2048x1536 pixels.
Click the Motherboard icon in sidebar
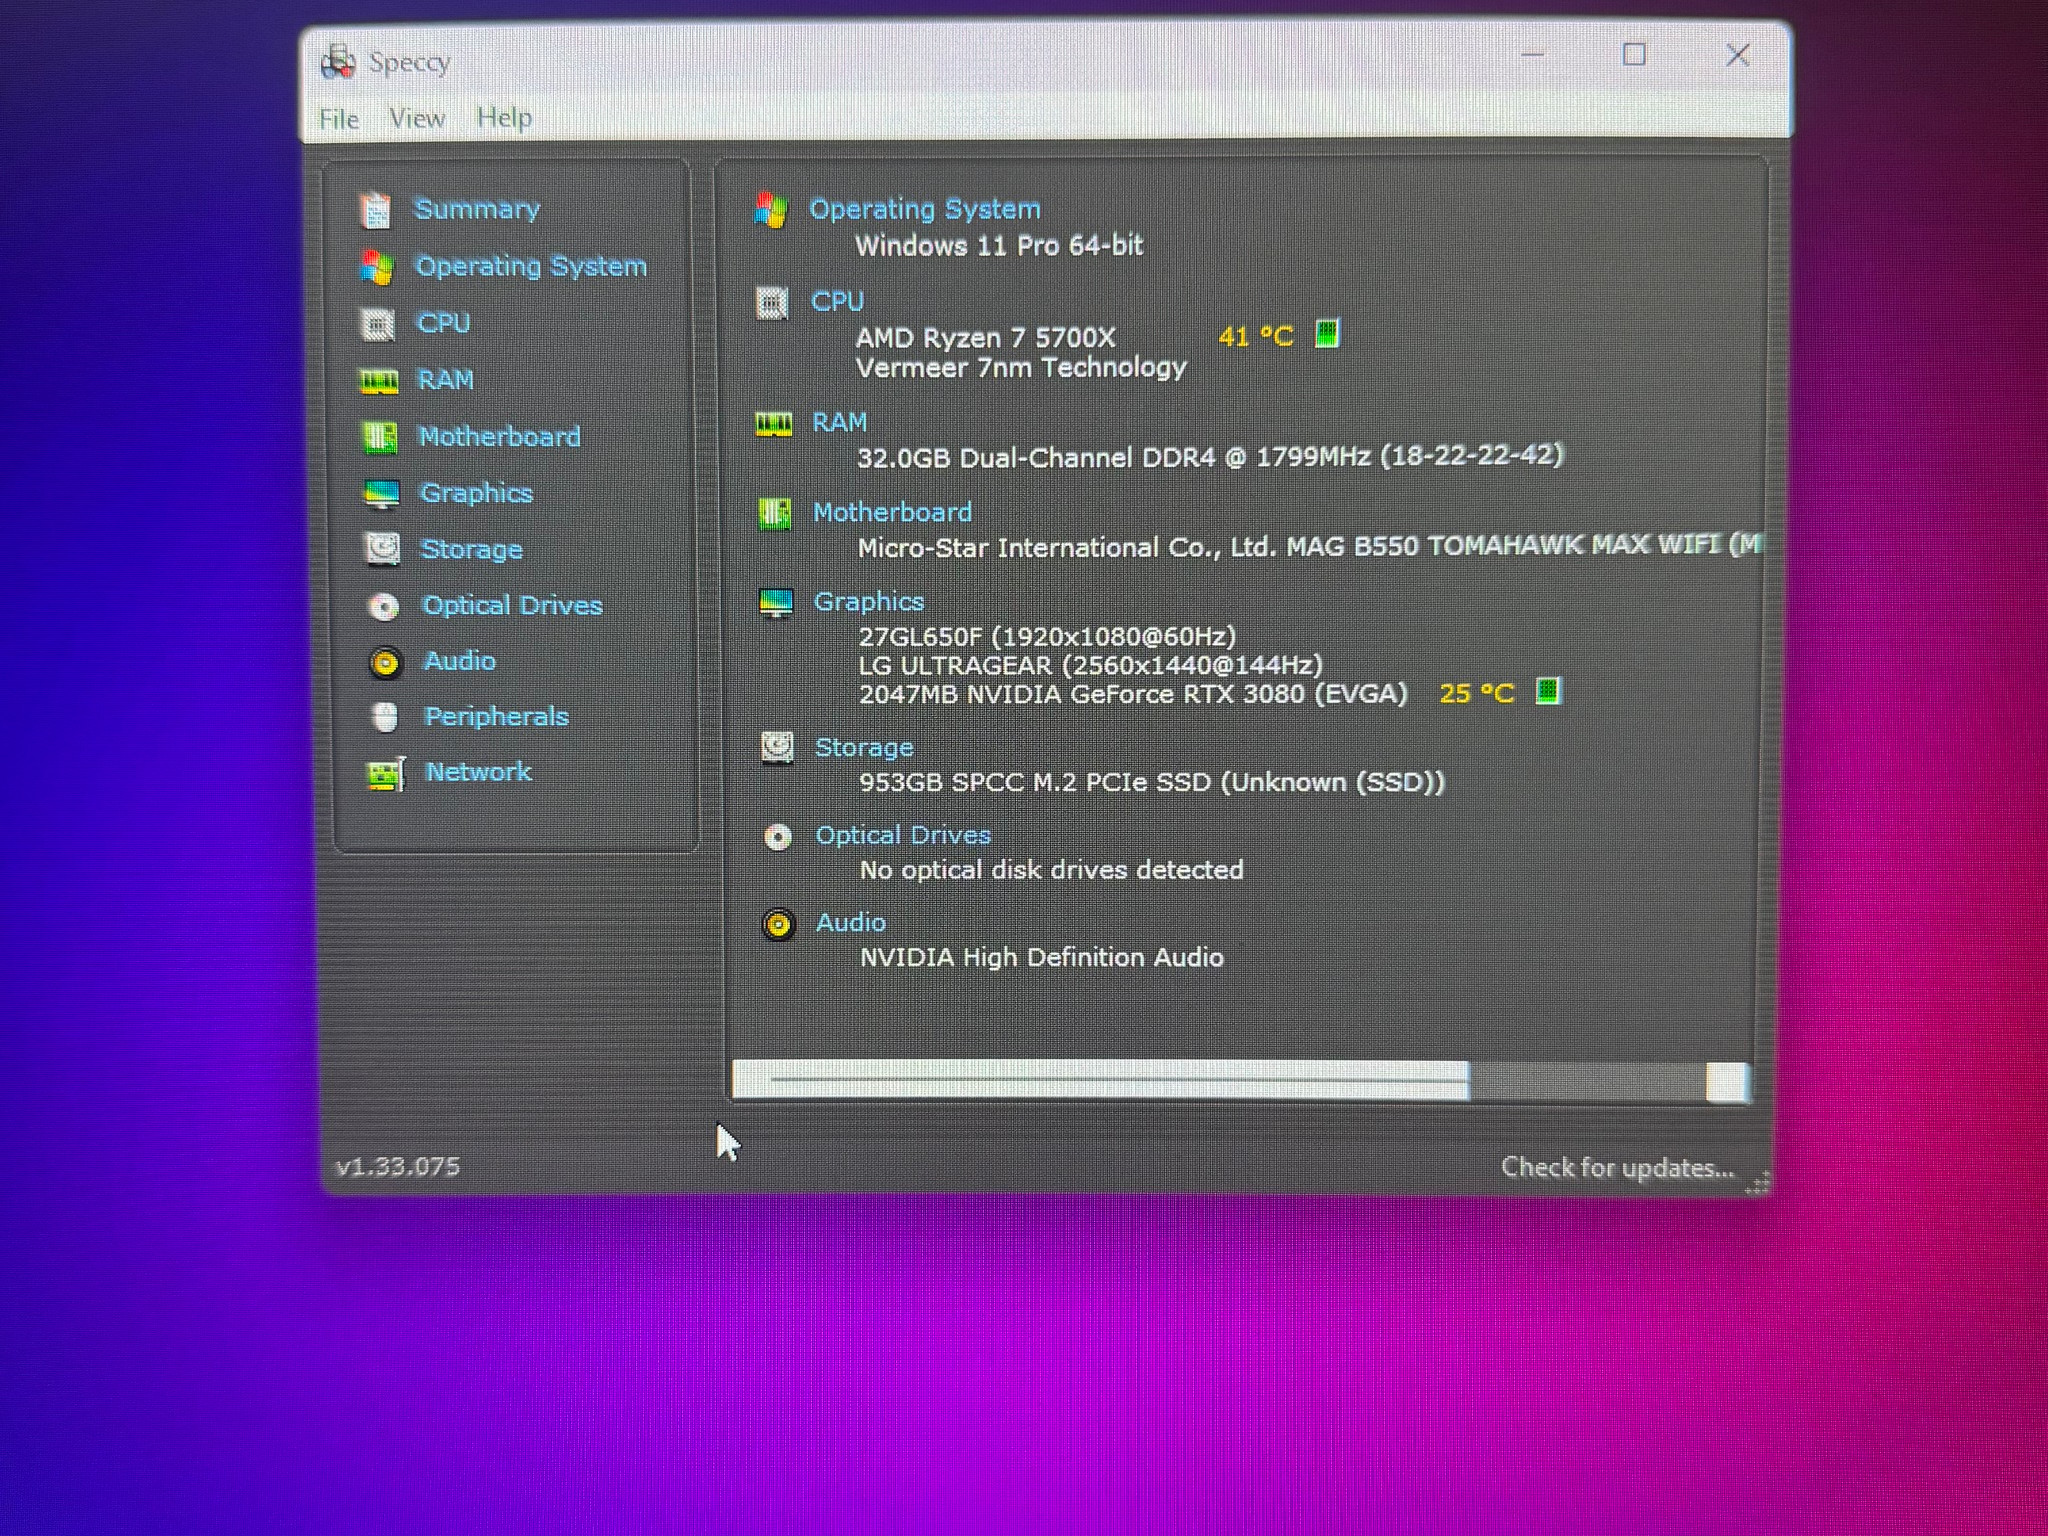point(380,437)
